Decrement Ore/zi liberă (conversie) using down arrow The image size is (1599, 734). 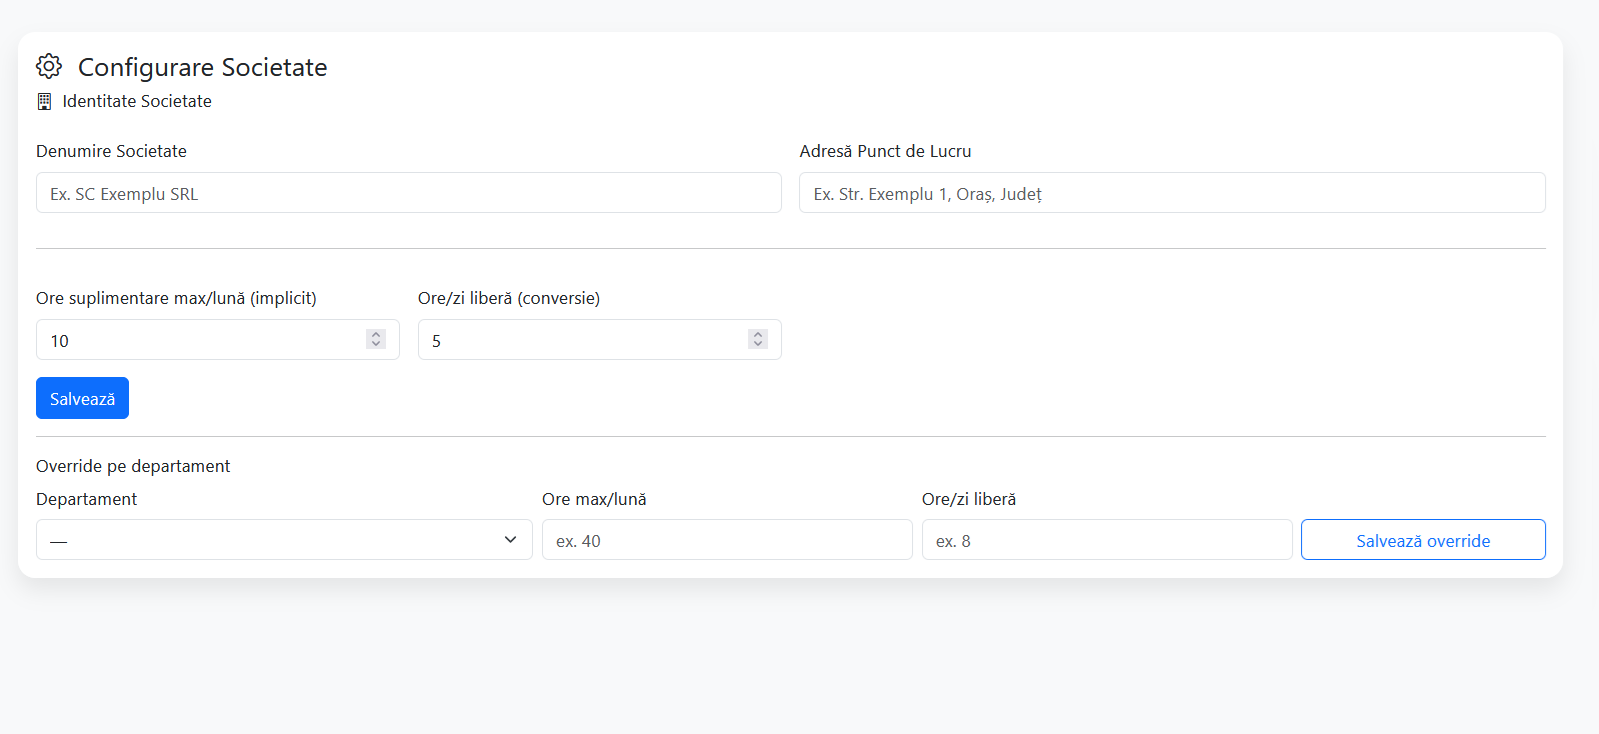758,345
